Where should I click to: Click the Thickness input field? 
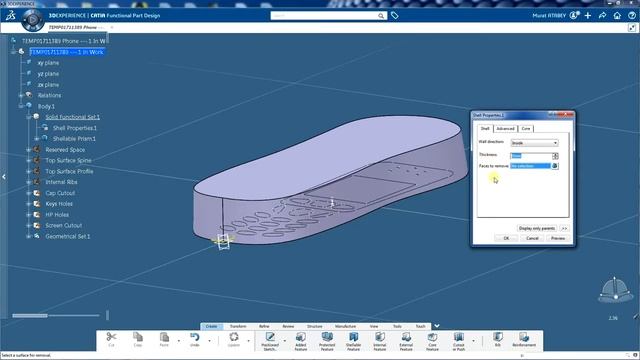(531, 156)
